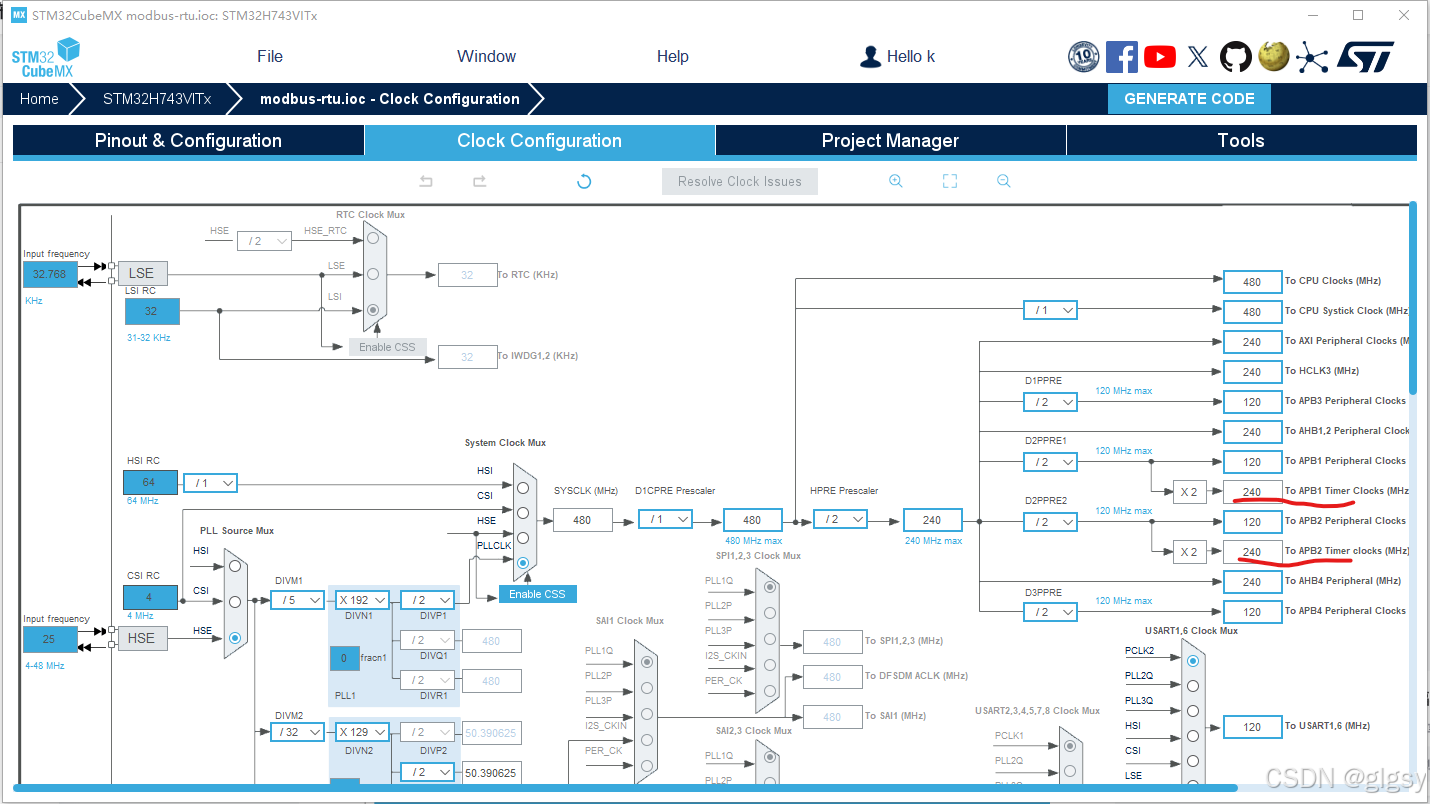Open the DIVP1 /2 dropdown
The width and height of the screenshot is (1430, 804).
coord(428,600)
